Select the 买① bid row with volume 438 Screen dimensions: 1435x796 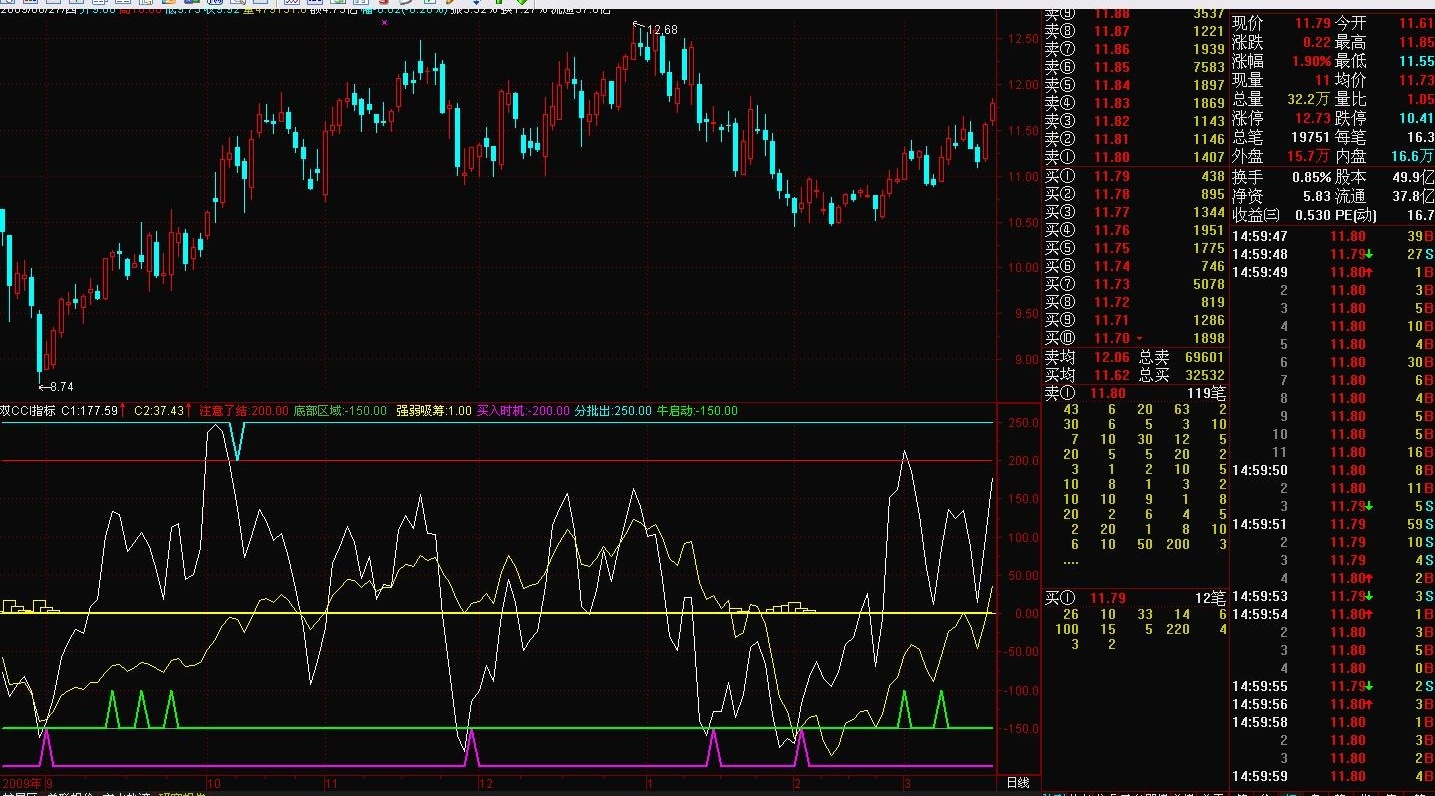[x=1134, y=176]
